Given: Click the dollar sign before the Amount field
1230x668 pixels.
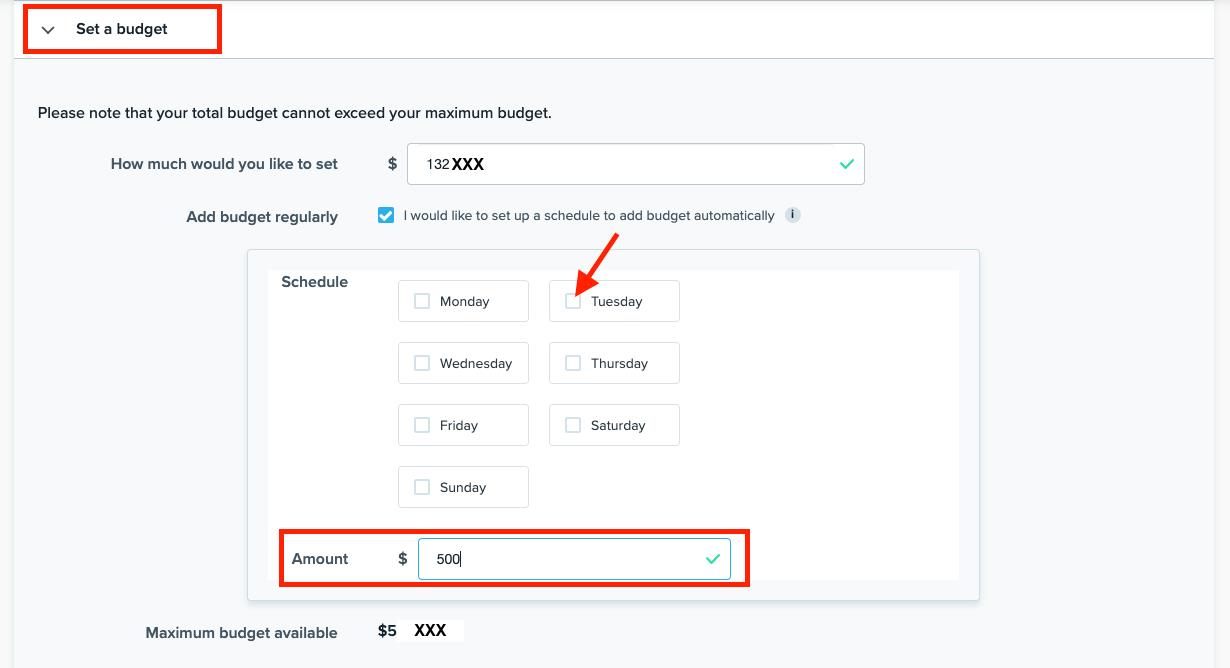Looking at the screenshot, I should point(402,559).
